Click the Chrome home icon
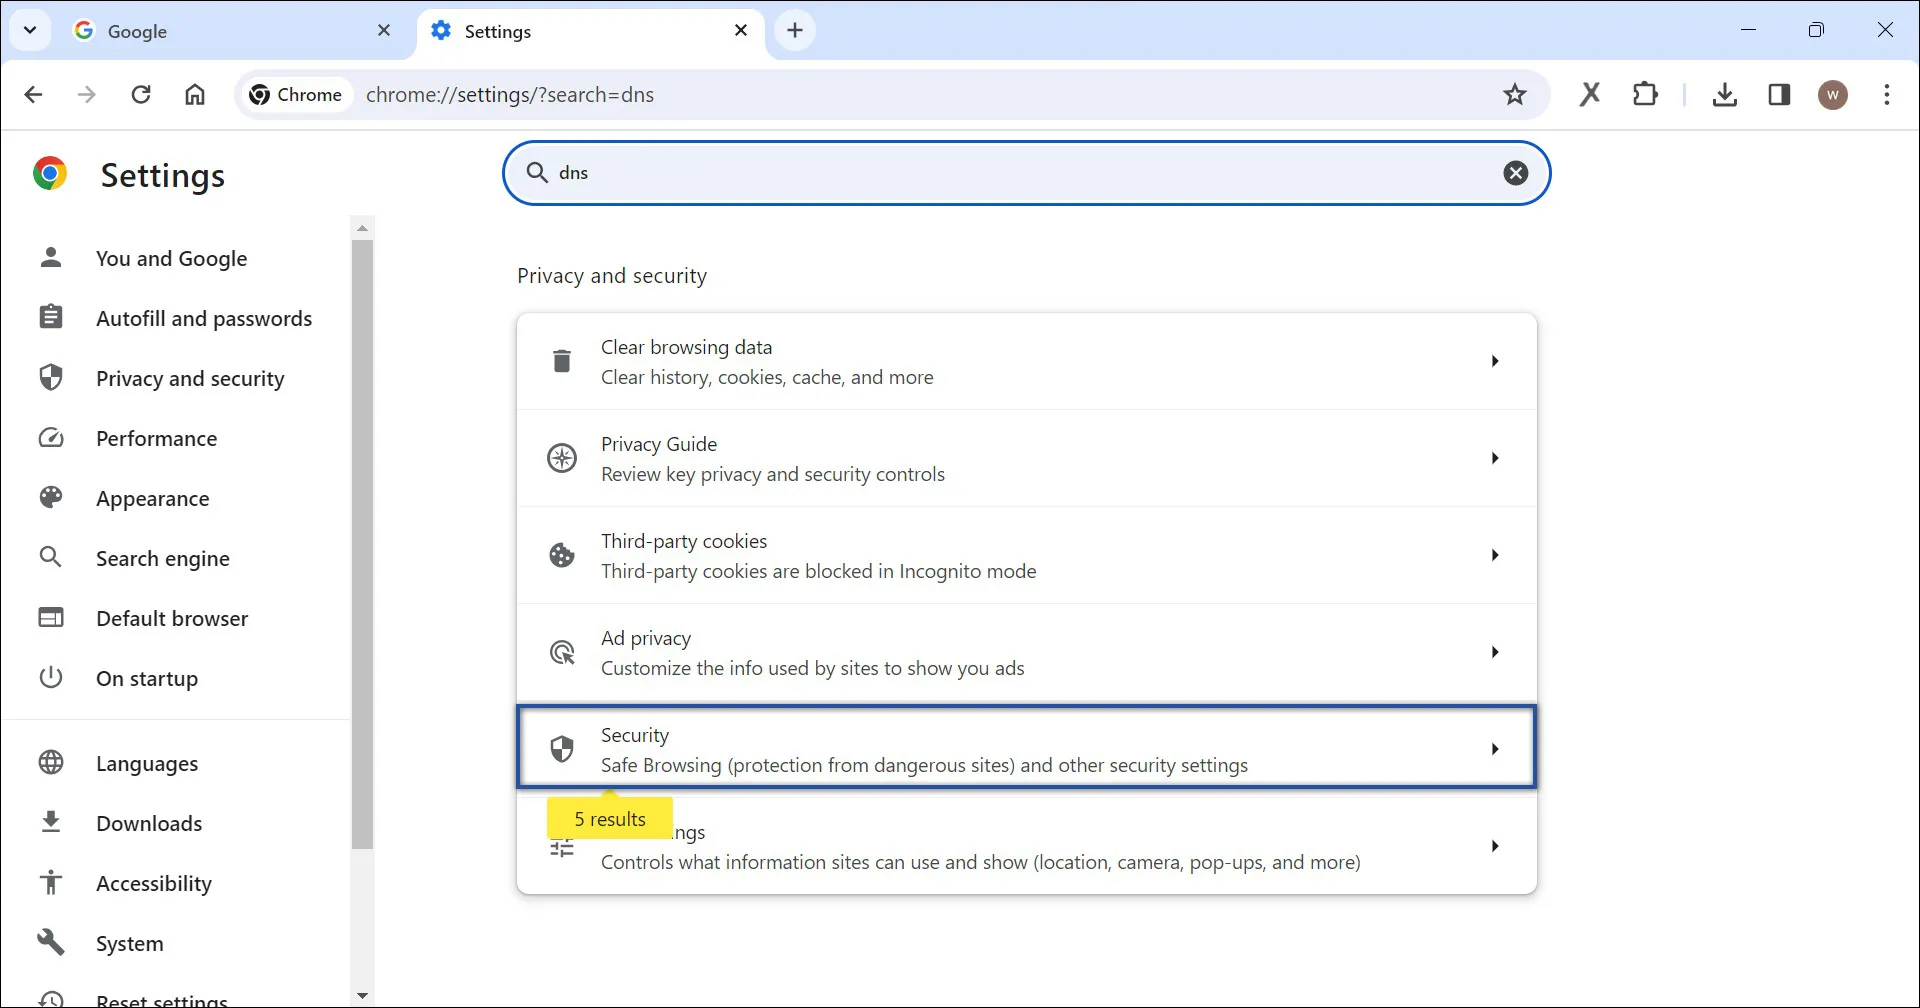 tap(194, 94)
